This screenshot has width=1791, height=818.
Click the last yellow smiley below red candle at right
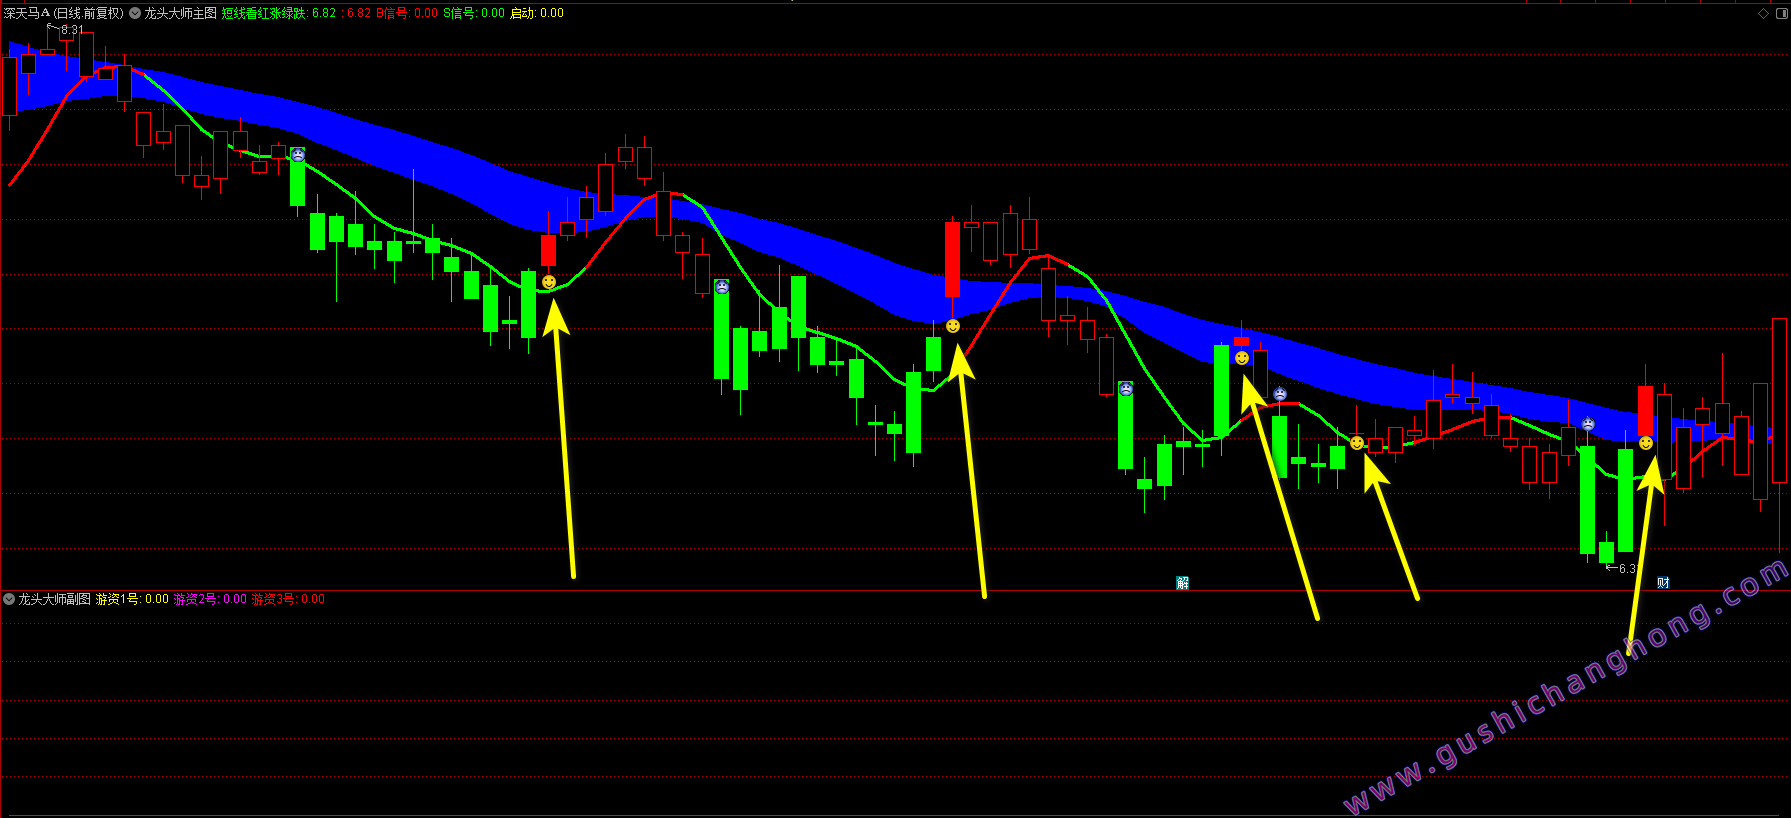[1646, 442]
